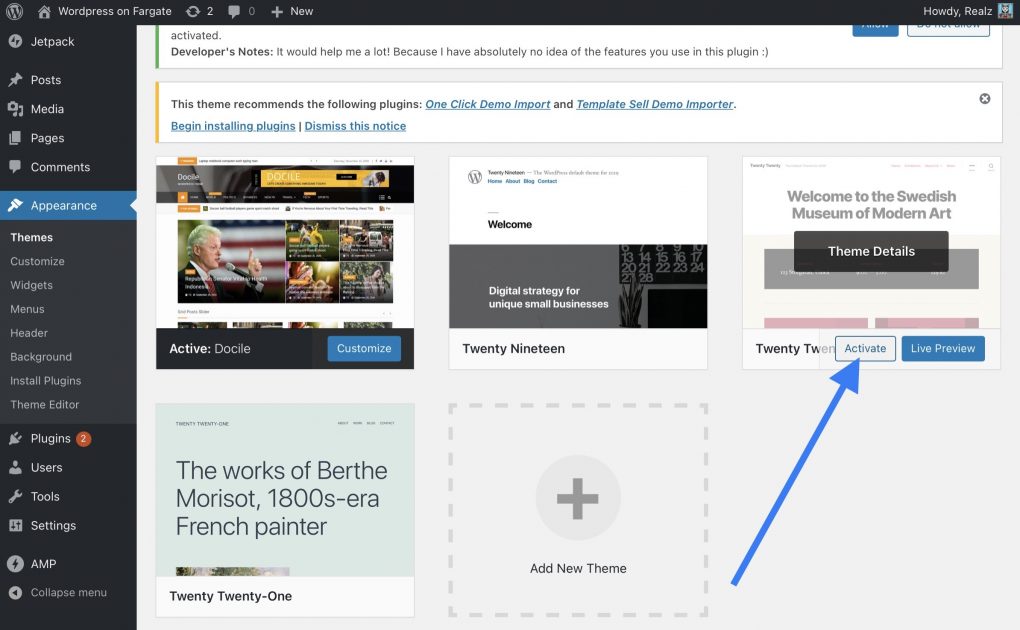1020x630 pixels.
Task: Open One Click Demo Import link
Action: pyautogui.click(x=487, y=104)
